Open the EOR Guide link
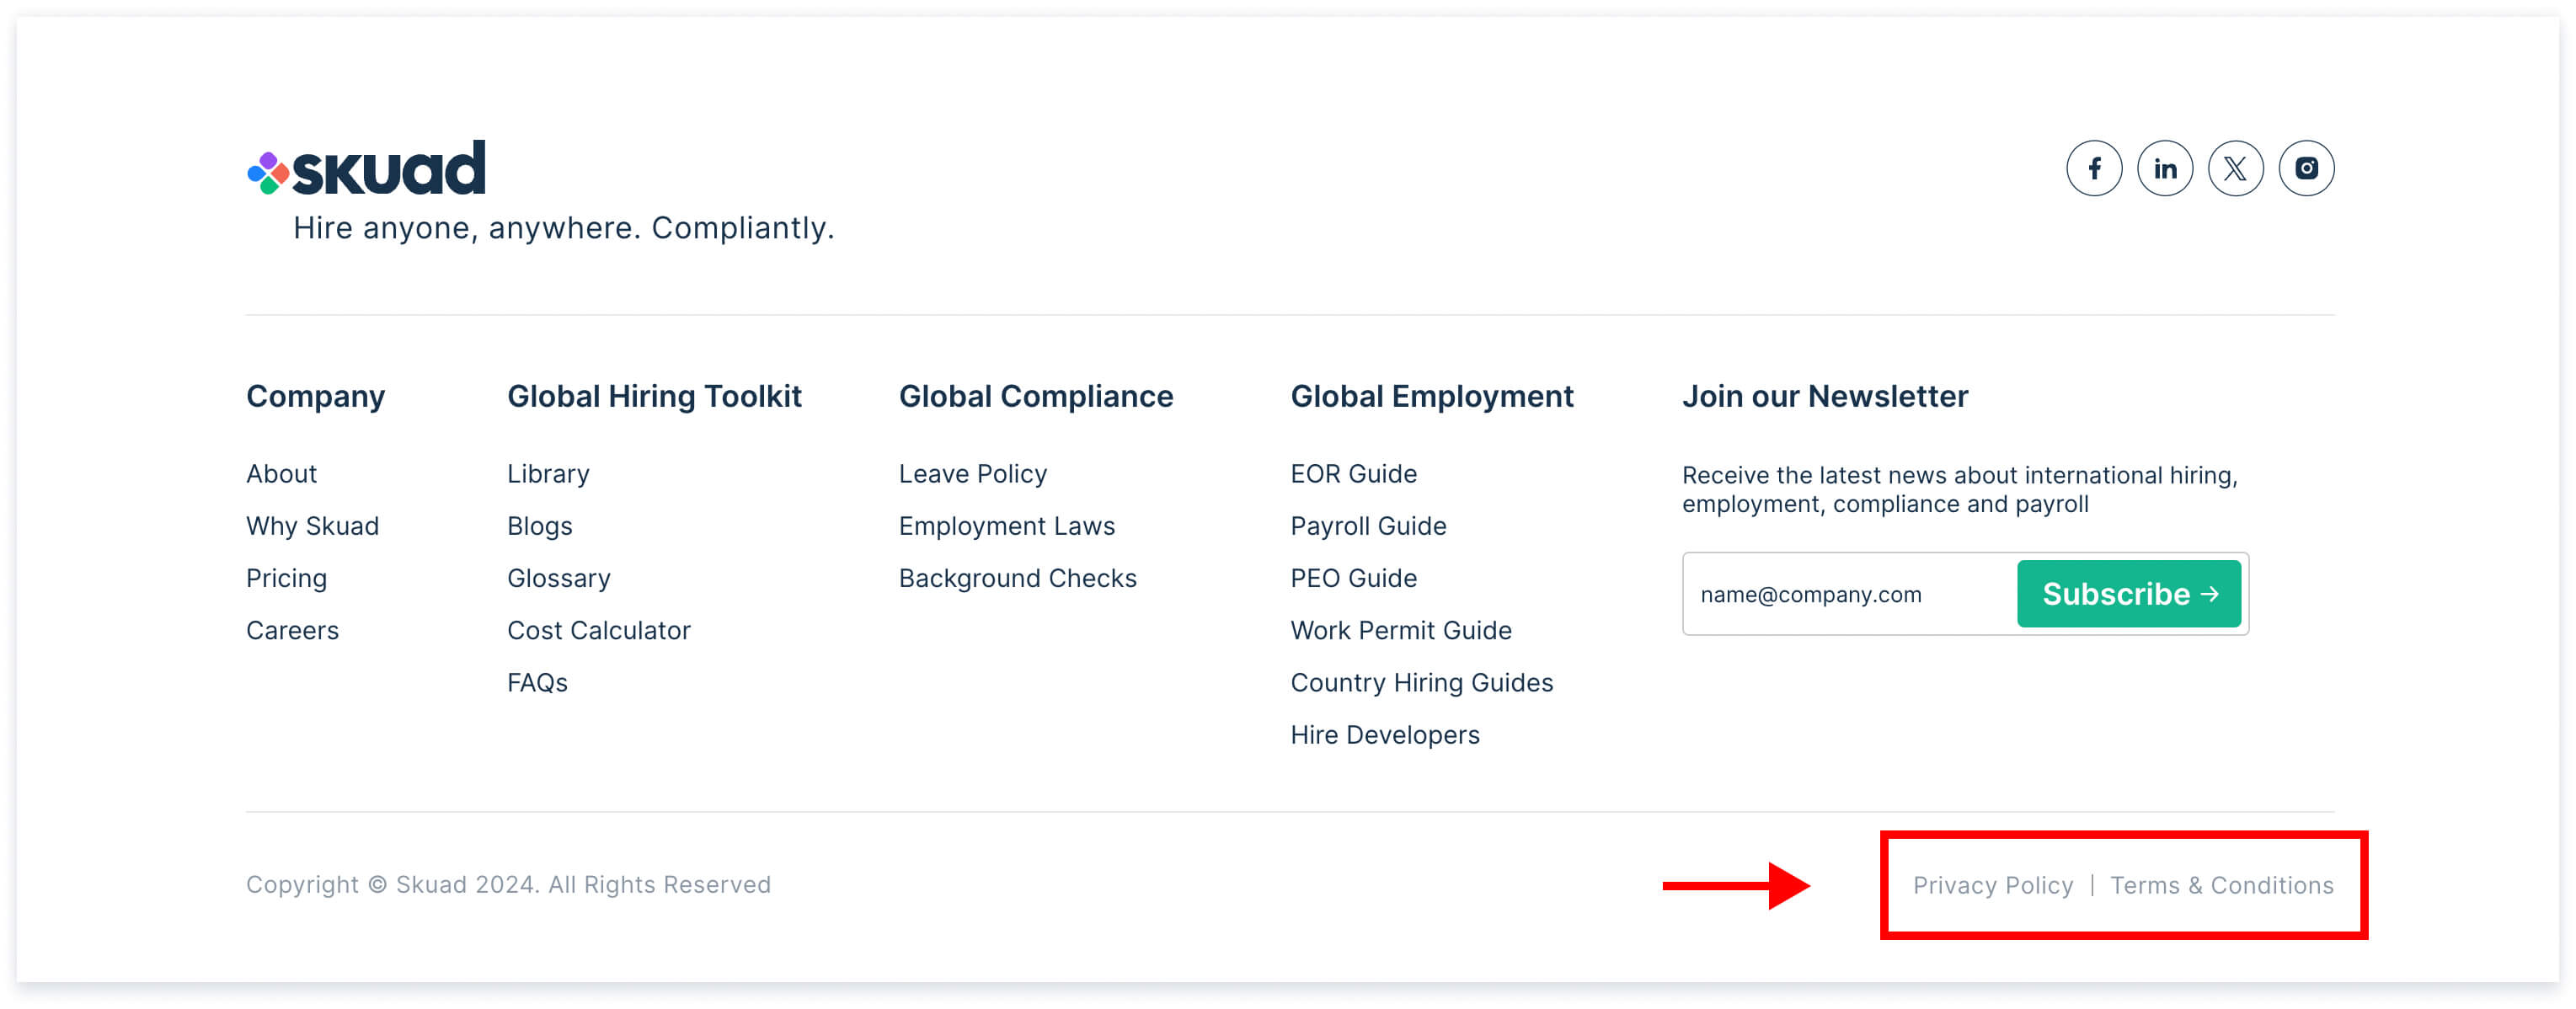Image resolution: width=2576 pixels, height=1009 pixels. [1353, 473]
